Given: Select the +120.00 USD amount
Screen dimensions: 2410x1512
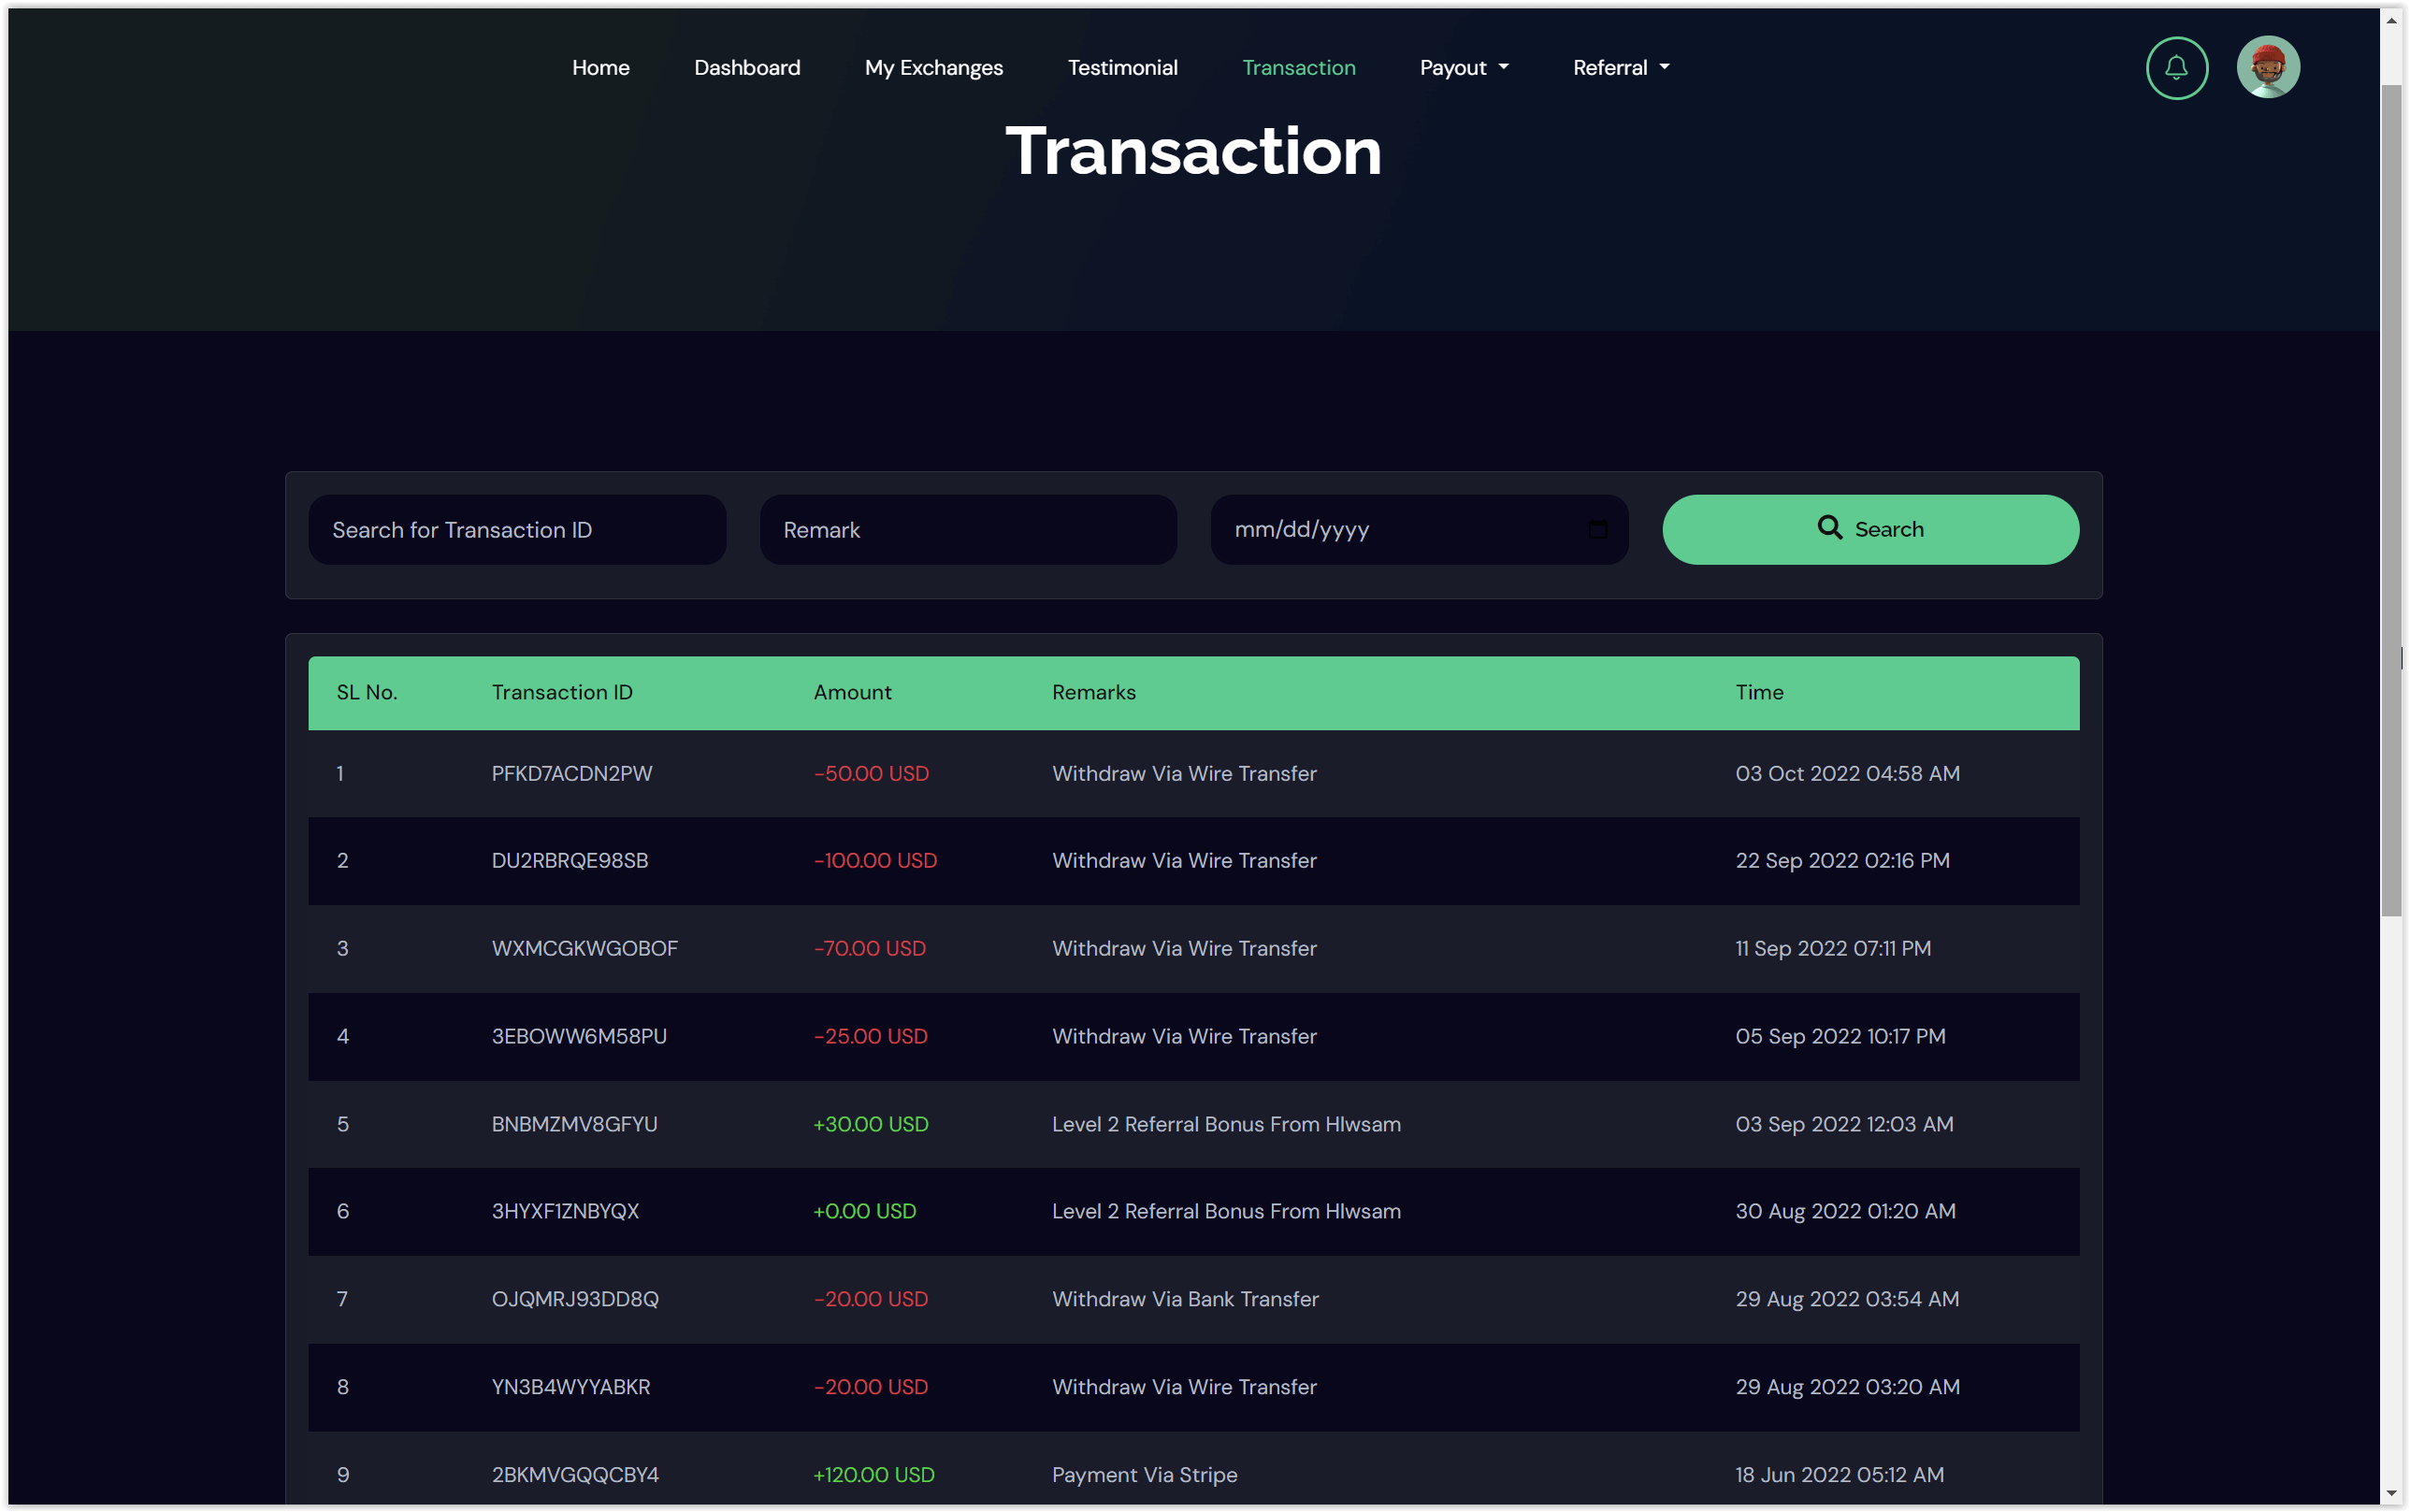Looking at the screenshot, I should (873, 1474).
